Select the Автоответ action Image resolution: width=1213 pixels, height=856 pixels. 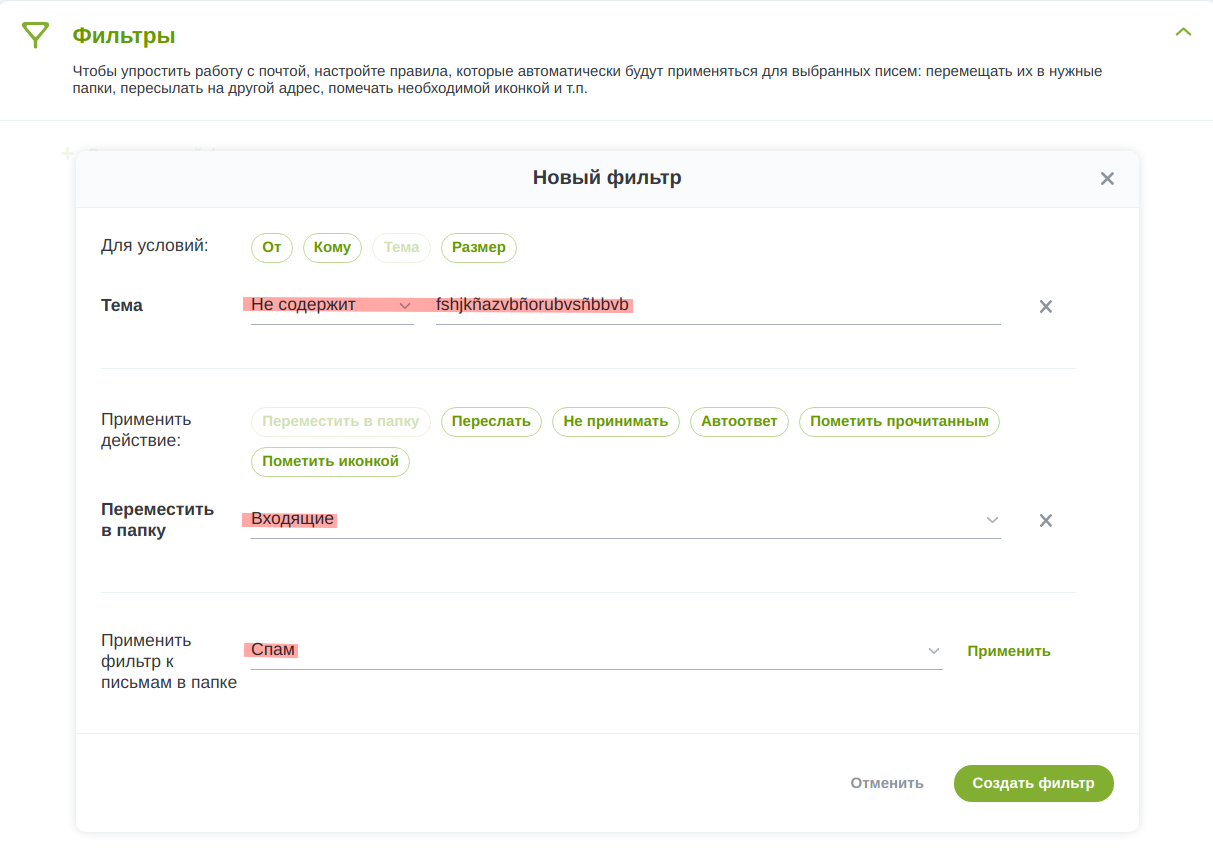[x=739, y=421]
